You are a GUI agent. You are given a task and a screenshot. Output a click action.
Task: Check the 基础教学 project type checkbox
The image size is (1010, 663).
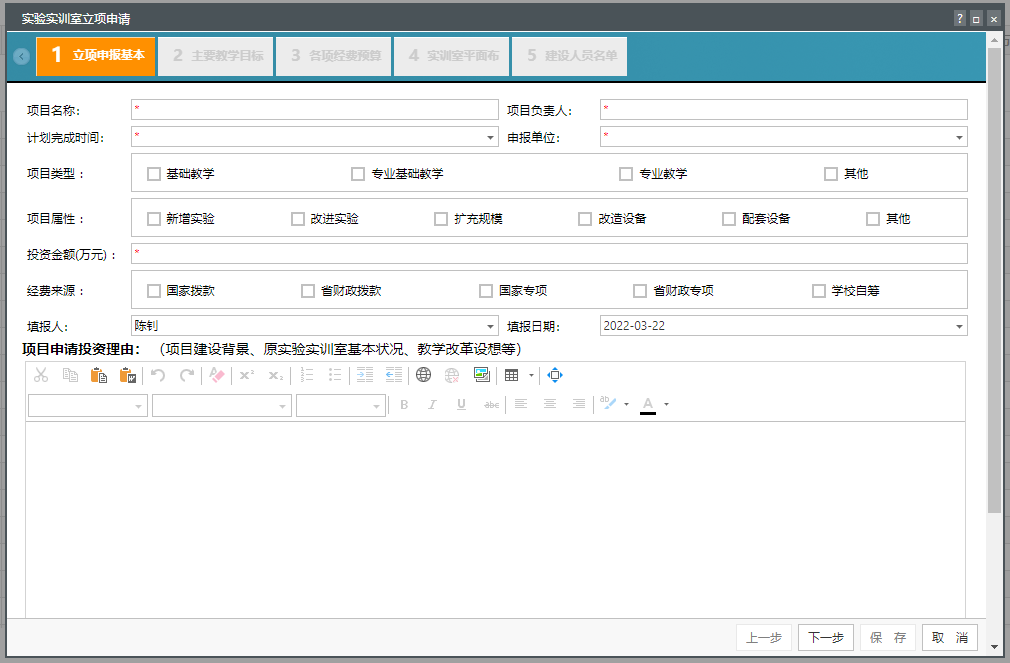(154, 174)
